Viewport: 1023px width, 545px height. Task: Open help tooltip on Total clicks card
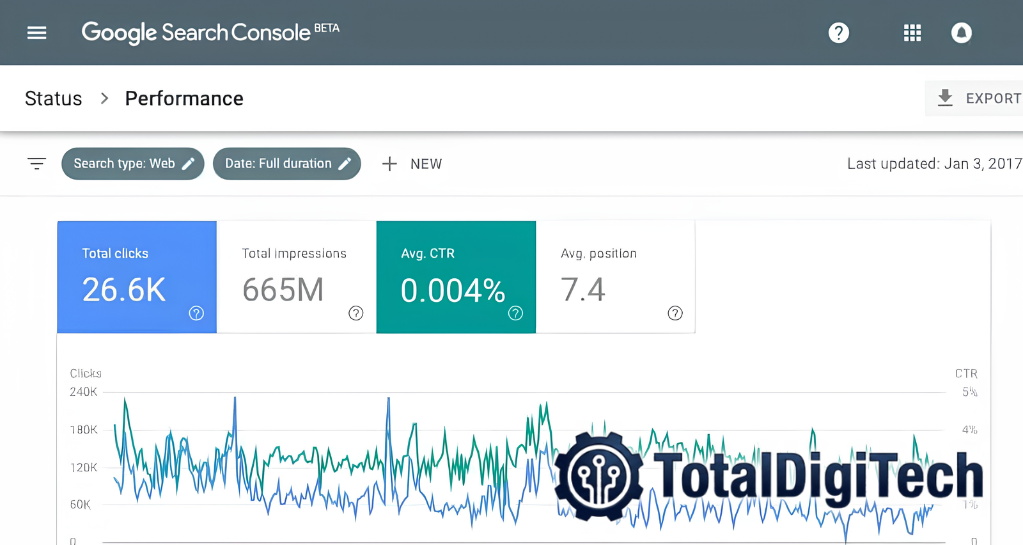coord(196,313)
